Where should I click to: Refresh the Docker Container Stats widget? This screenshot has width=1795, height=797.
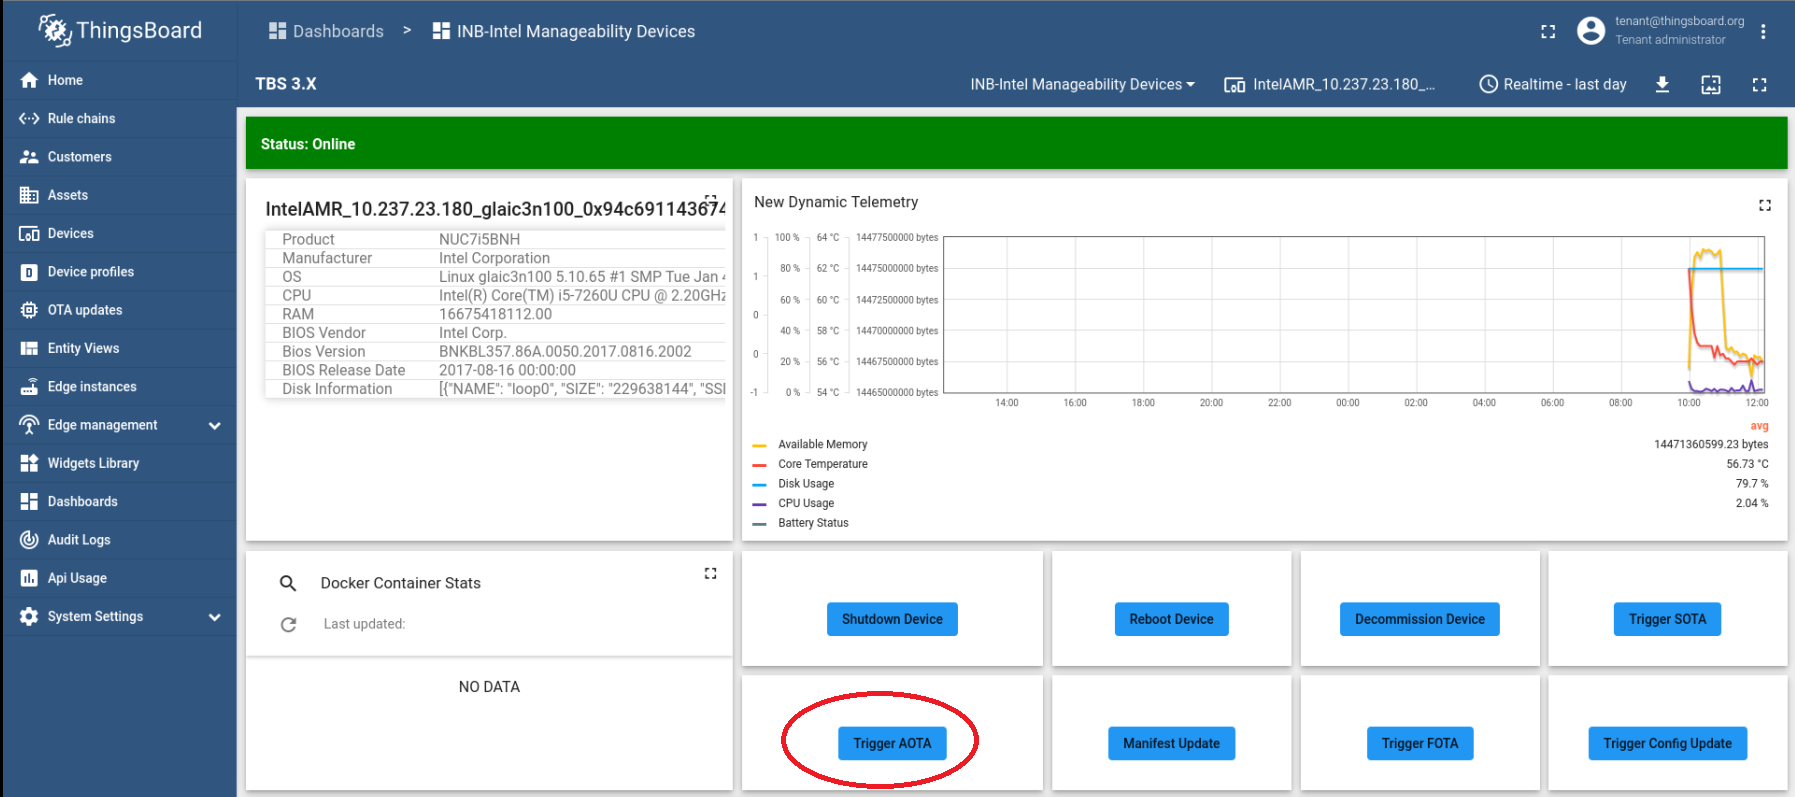(288, 624)
